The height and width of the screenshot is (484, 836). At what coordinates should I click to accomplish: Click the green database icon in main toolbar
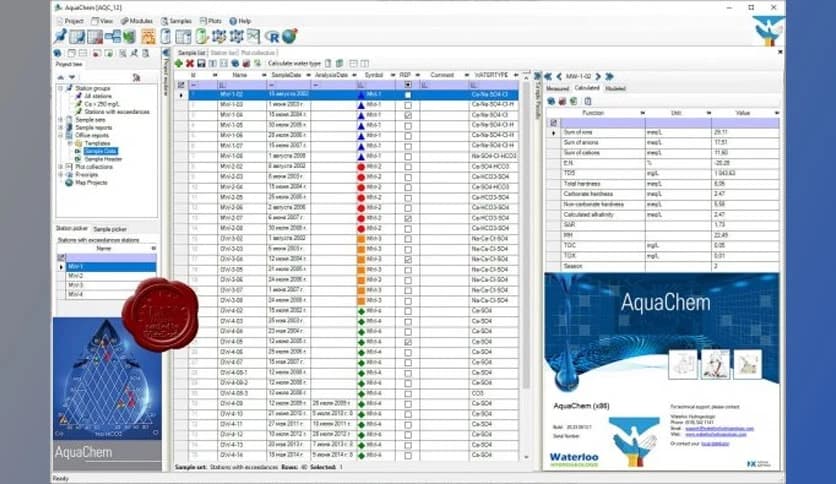click(130, 36)
